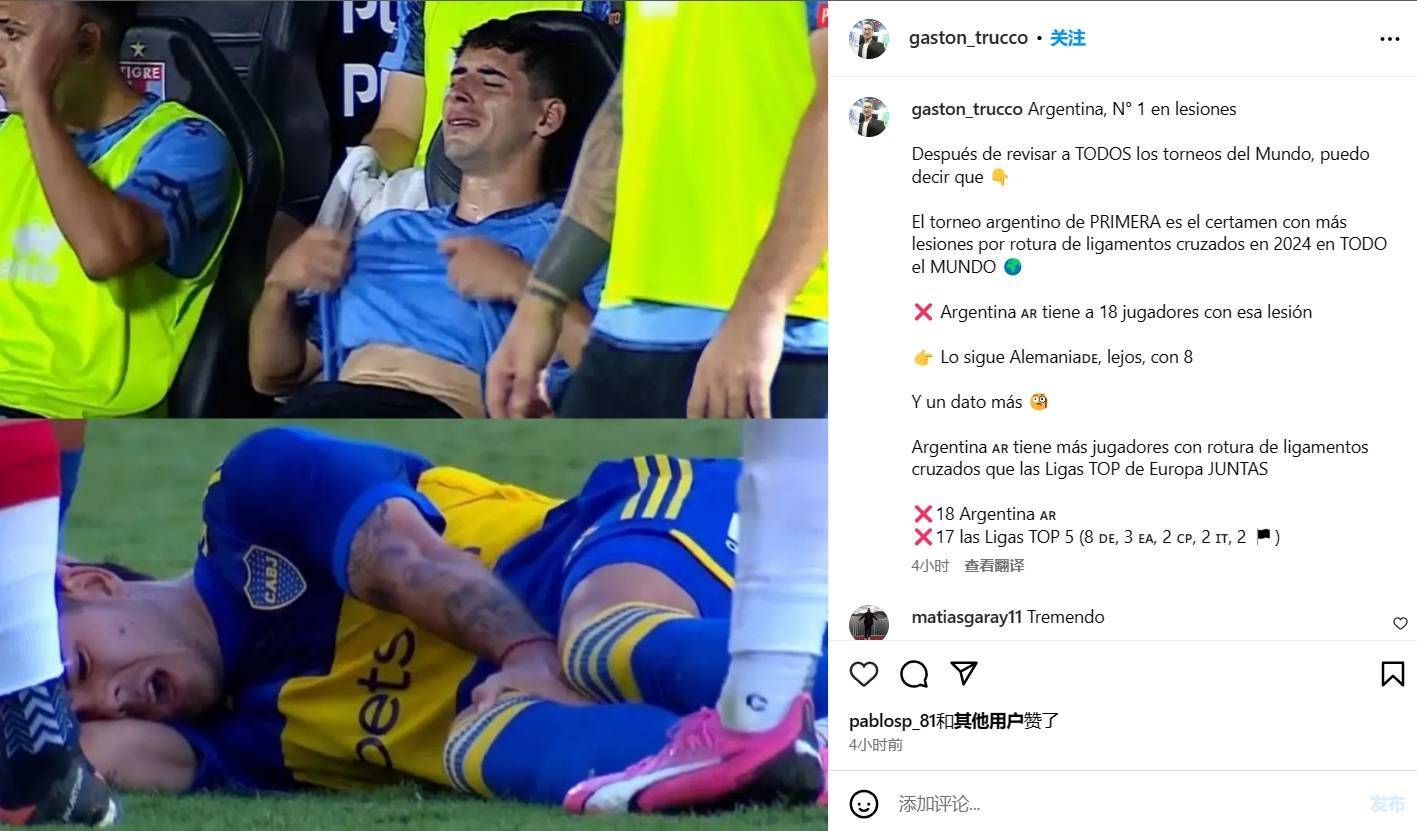This screenshot has height=831, width=1417.
Task: Click the 4小时前 post timestamp
Action: tap(876, 745)
